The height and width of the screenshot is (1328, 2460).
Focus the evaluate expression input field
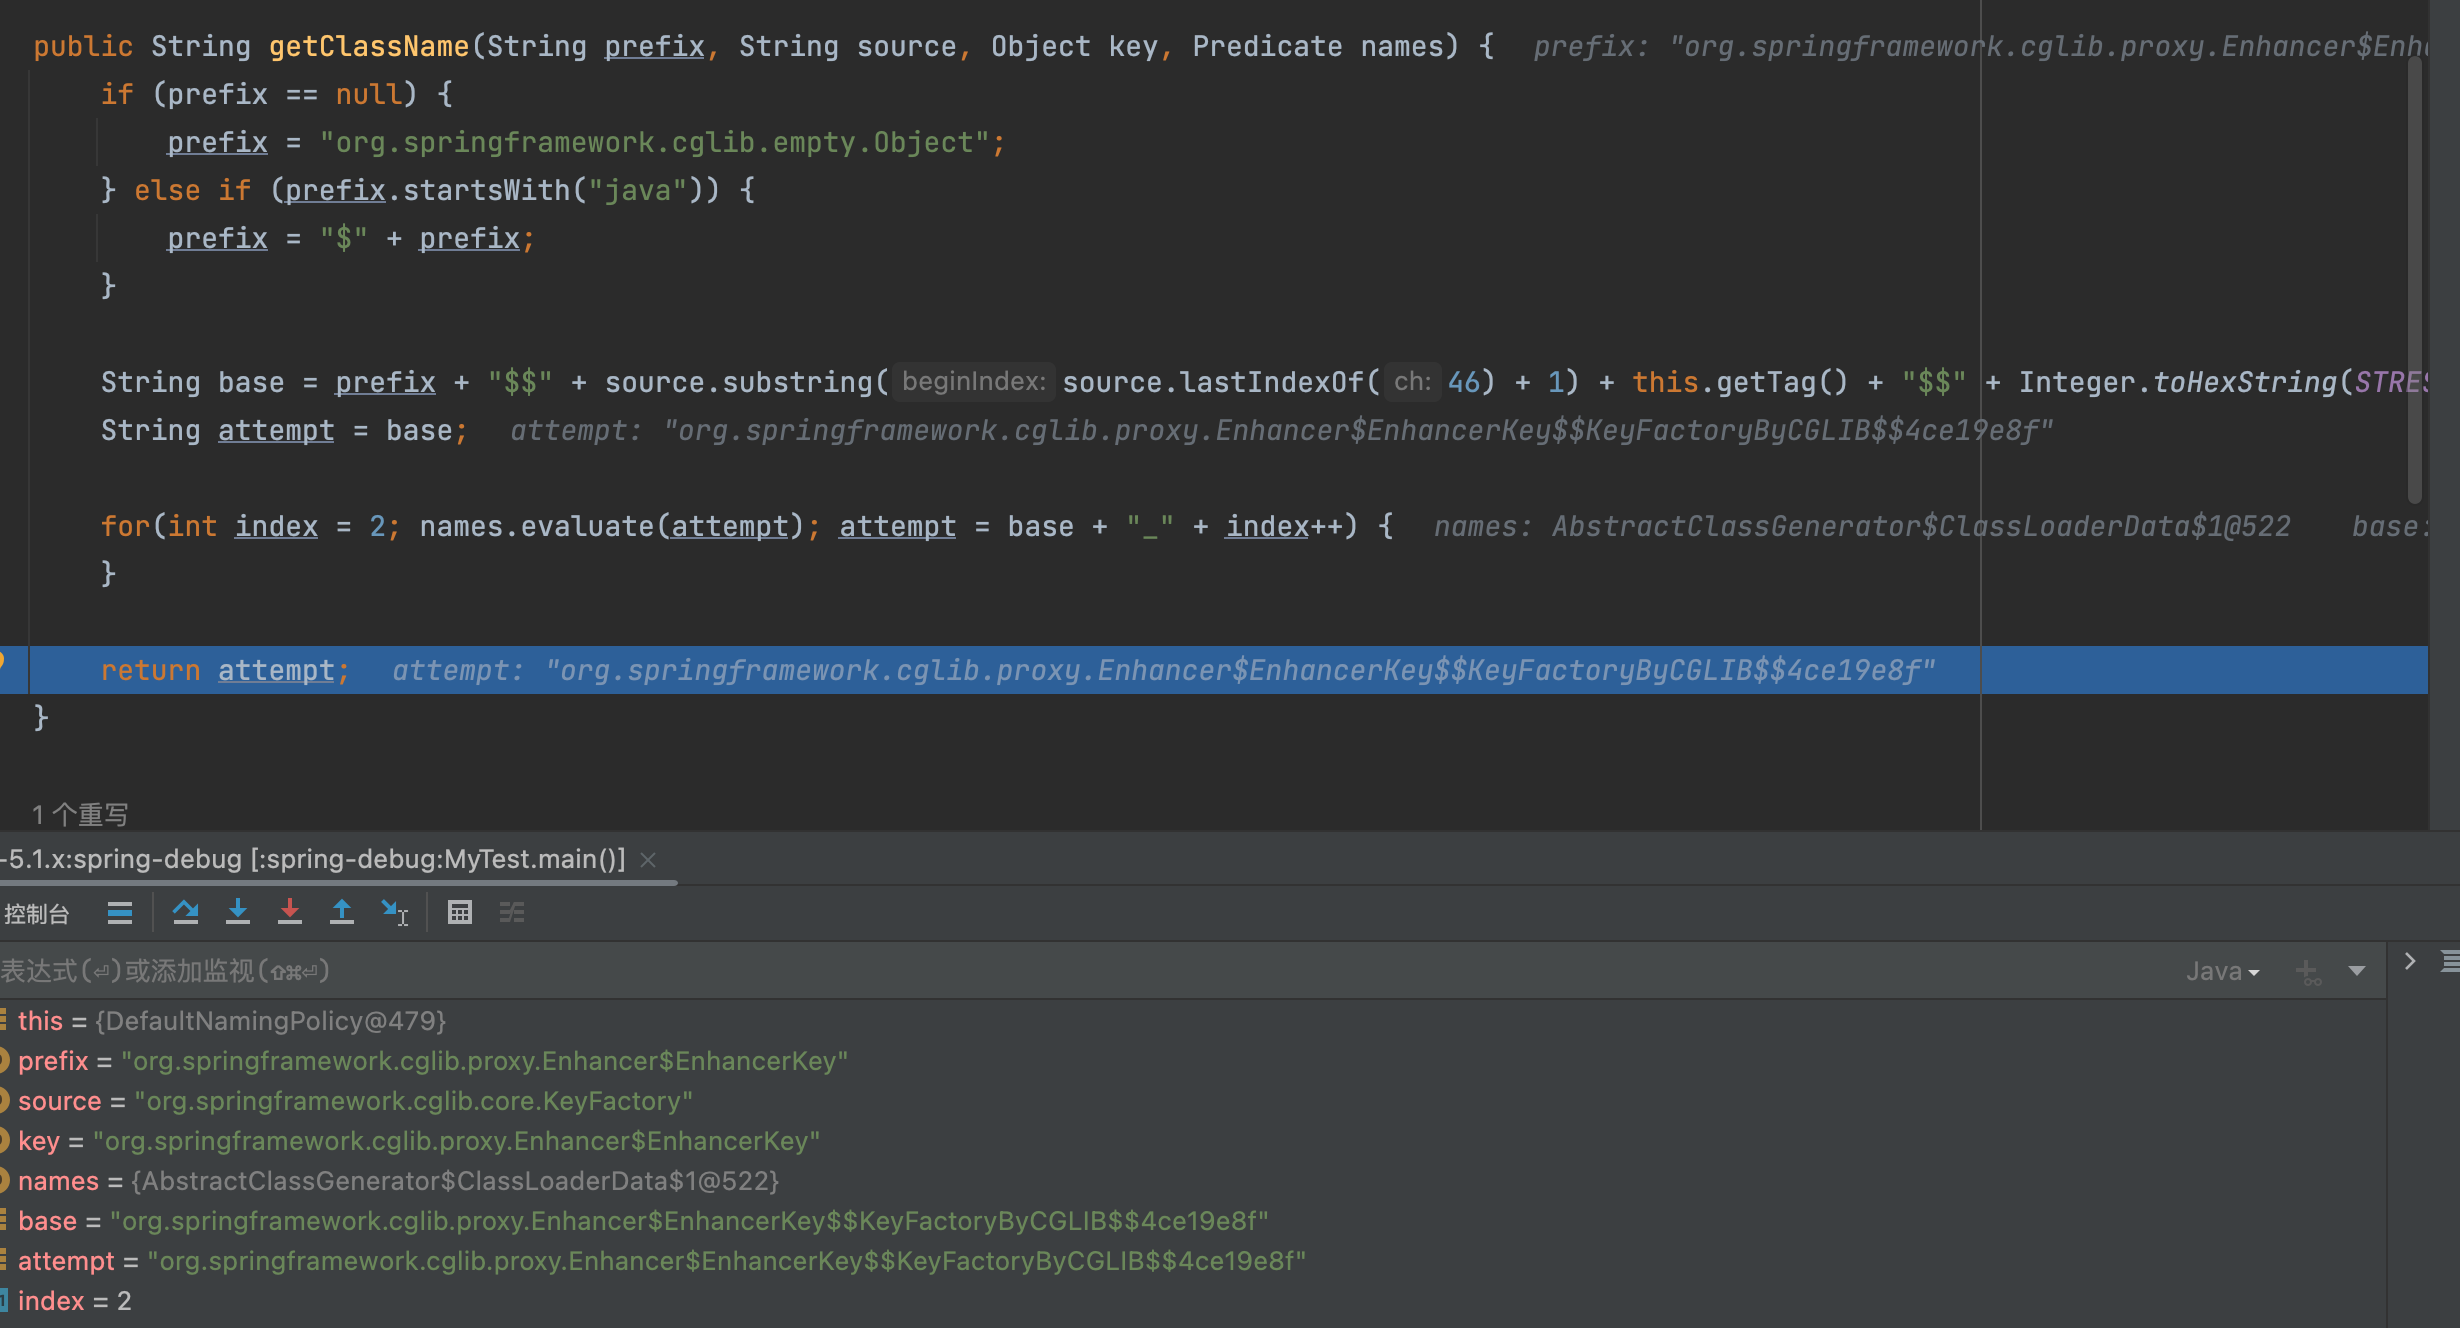pos(1080,971)
